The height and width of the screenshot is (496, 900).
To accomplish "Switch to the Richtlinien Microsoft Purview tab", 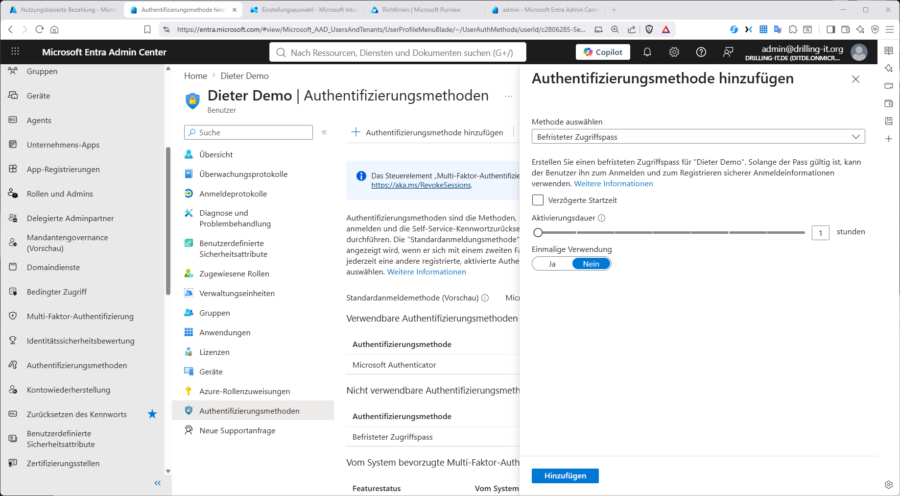I will point(421,10).
